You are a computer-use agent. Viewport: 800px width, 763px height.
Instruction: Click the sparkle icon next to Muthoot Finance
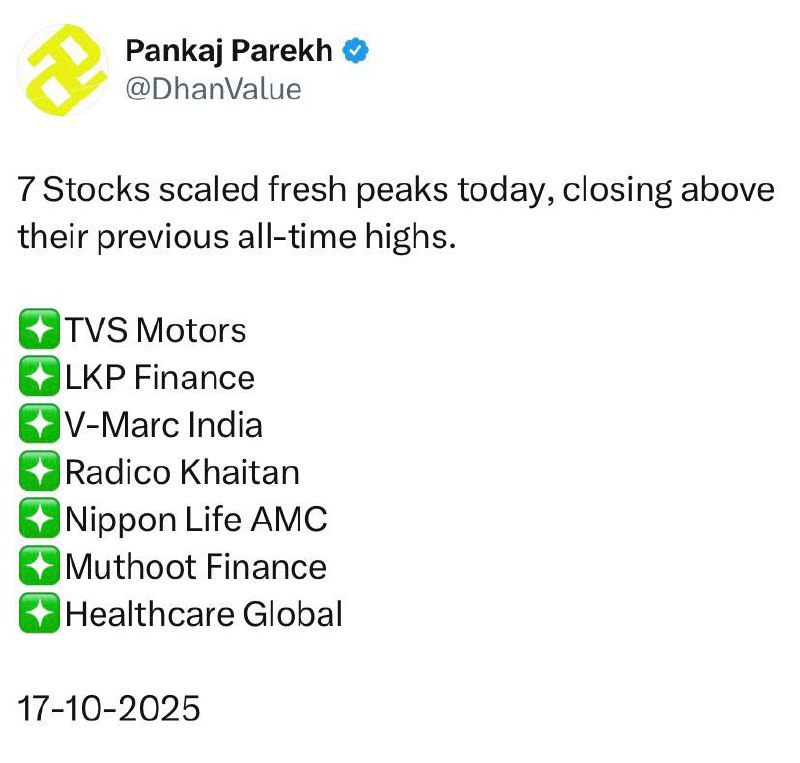click(38, 567)
